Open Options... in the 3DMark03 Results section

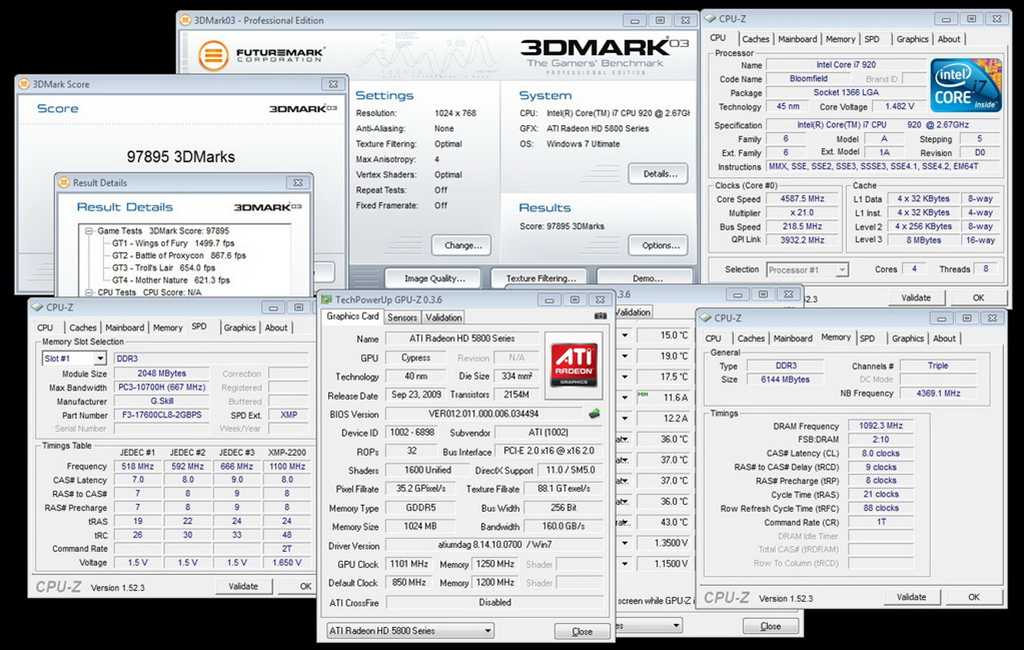click(x=658, y=246)
